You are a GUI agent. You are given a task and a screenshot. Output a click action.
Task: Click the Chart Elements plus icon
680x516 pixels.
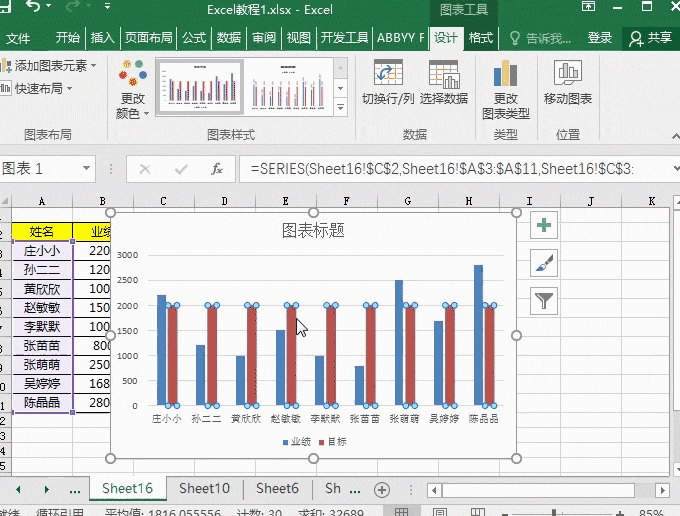coord(544,225)
